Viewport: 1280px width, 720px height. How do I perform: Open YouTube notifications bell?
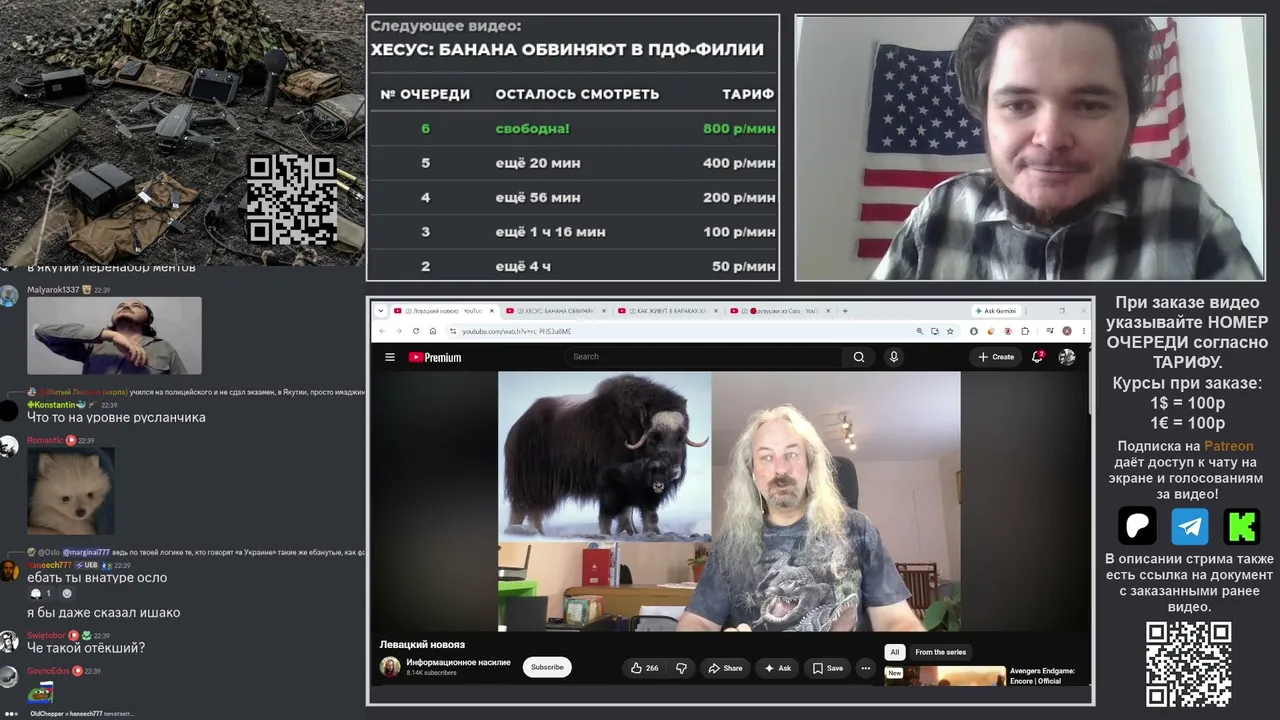(x=1038, y=357)
